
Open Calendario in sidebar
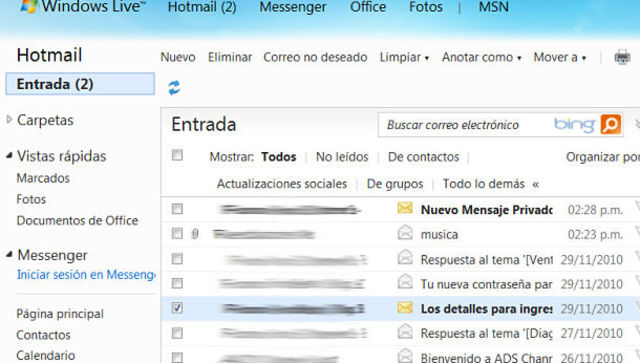coord(46,355)
